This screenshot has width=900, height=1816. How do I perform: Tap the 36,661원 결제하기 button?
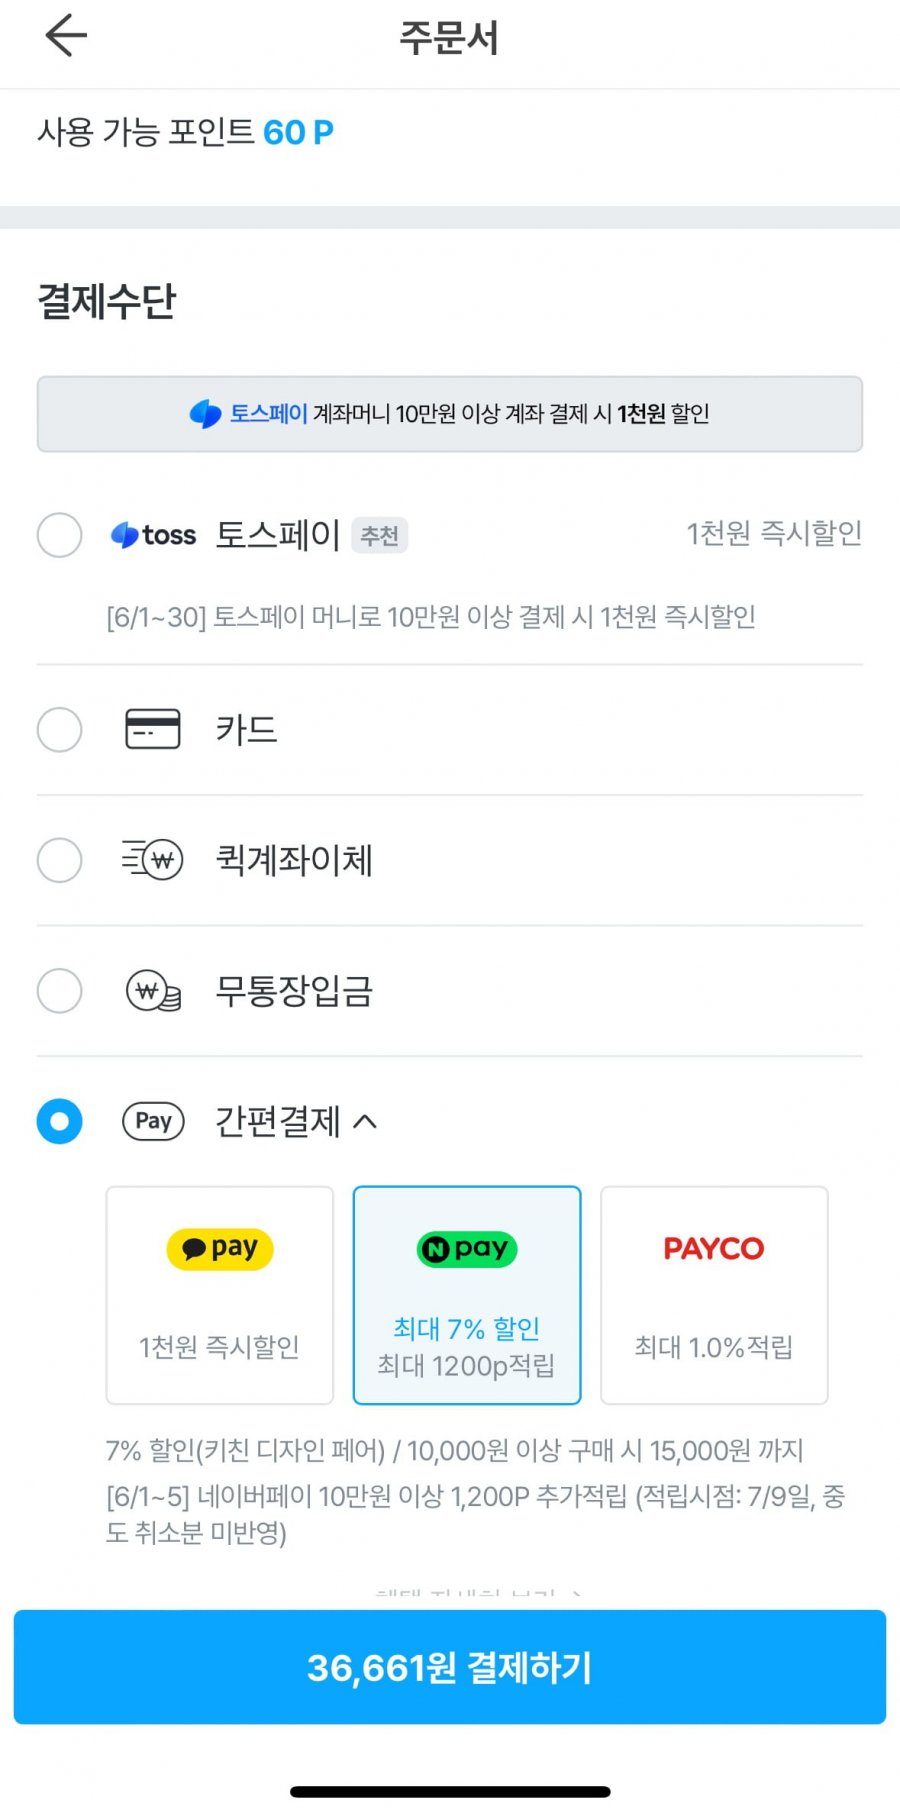point(450,1667)
